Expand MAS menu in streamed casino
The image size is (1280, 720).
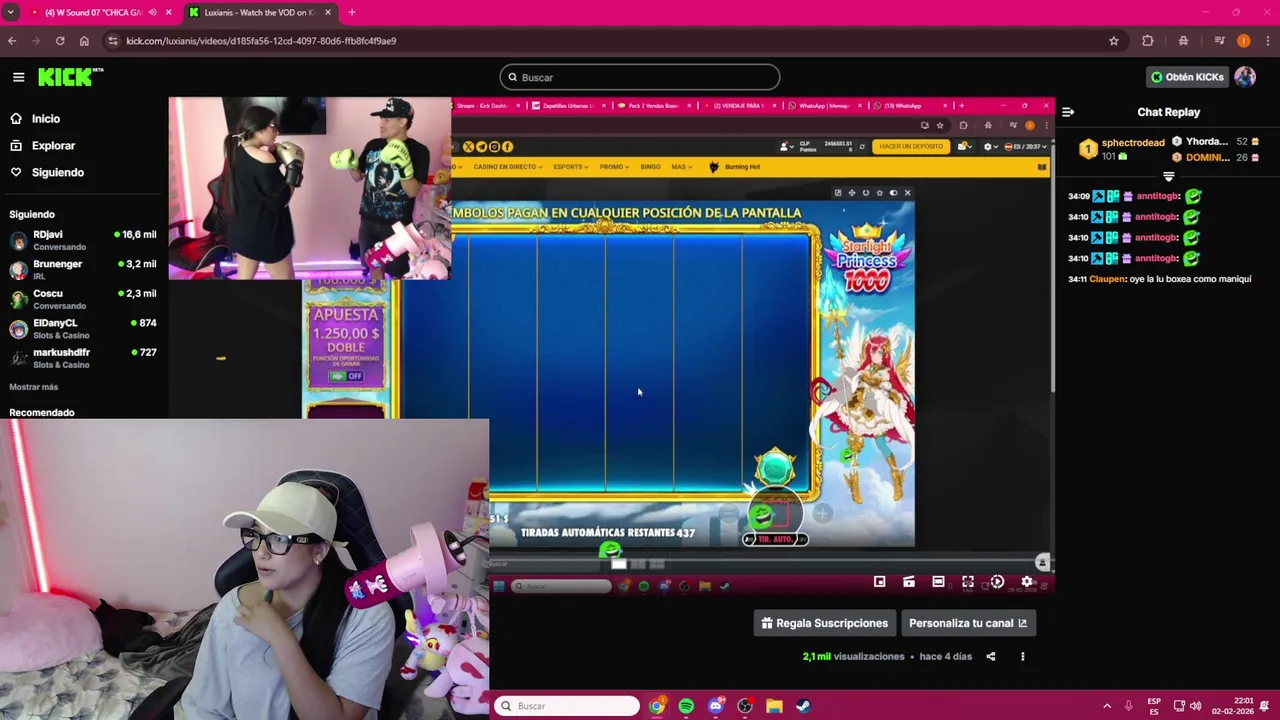(681, 167)
